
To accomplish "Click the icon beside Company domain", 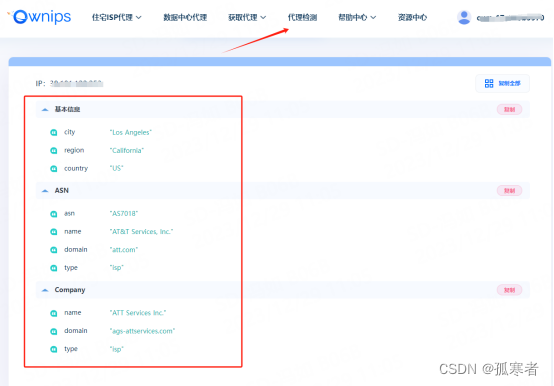I will coord(54,331).
